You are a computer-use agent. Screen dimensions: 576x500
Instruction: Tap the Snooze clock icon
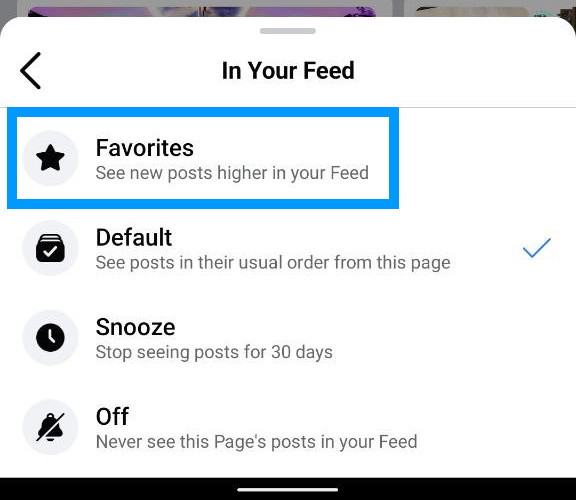pyautogui.click(x=50, y=337)
